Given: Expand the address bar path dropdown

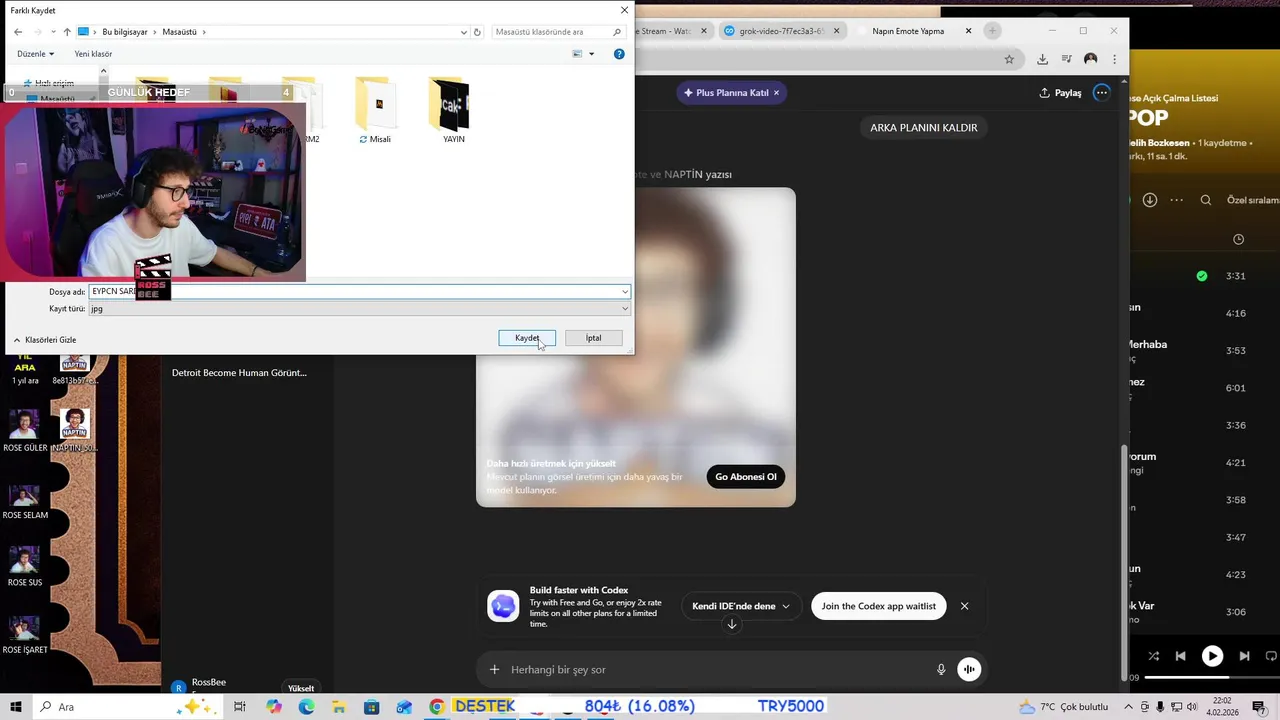Looking at the screenshot, I should [x=463, y=32].
